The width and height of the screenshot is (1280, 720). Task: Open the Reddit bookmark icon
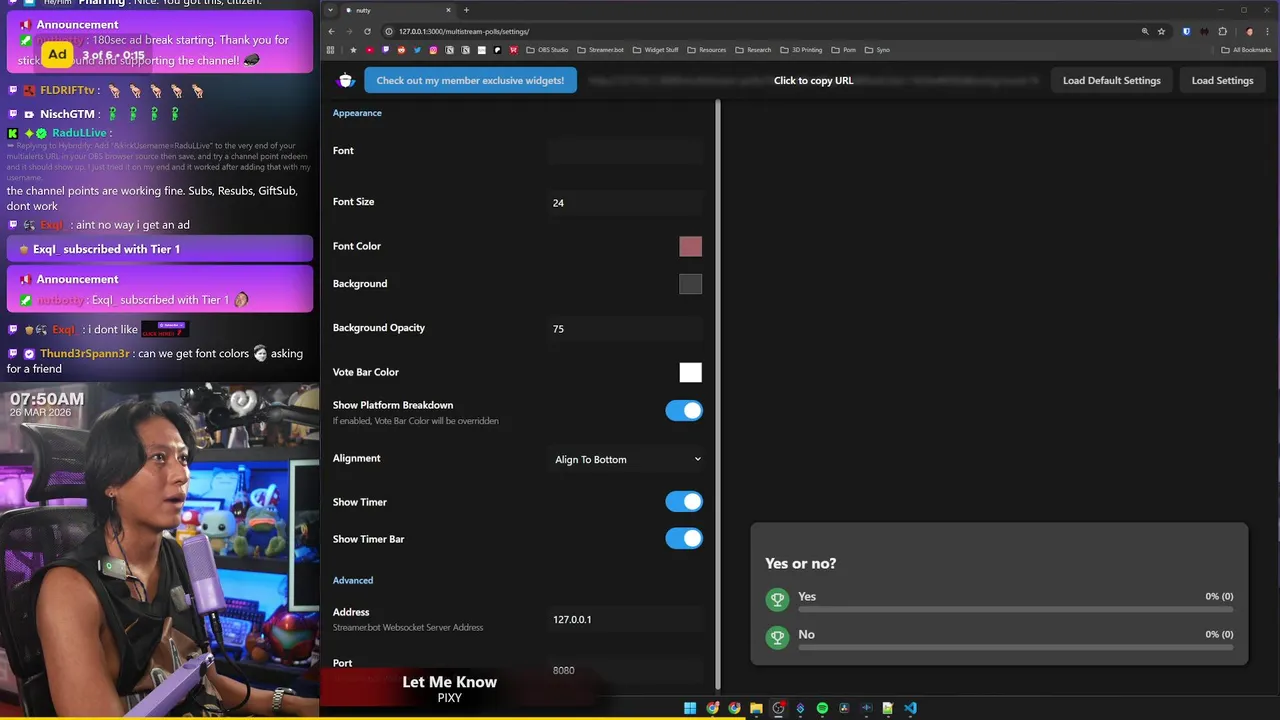[401, 50]
